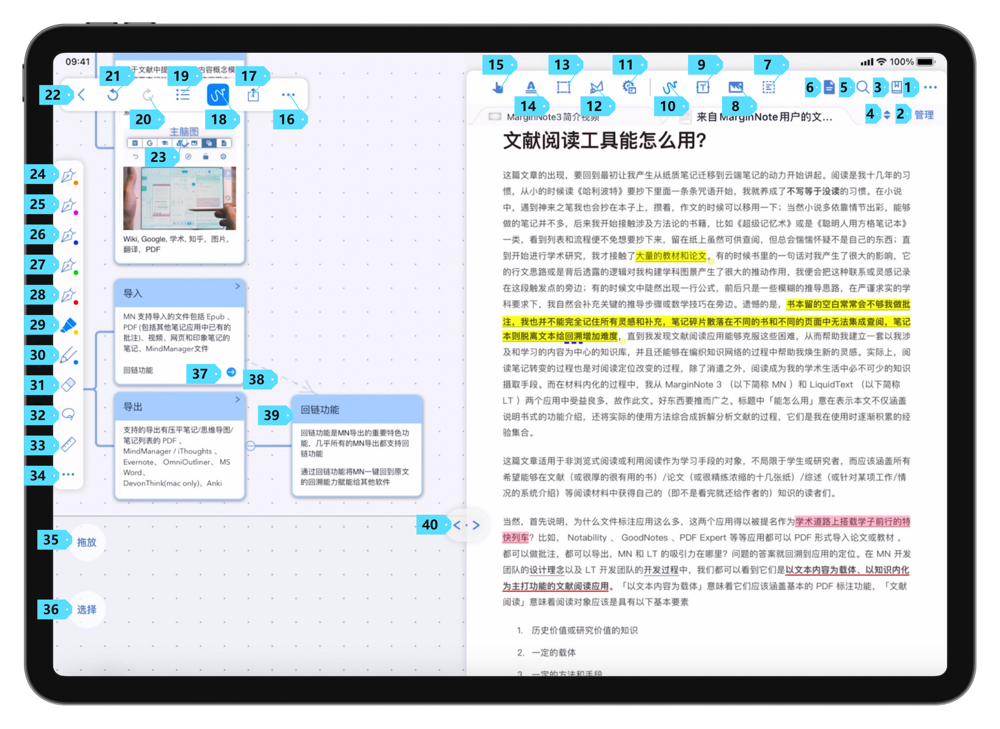Toggle the ruler tool

click(x=69, y=445)
